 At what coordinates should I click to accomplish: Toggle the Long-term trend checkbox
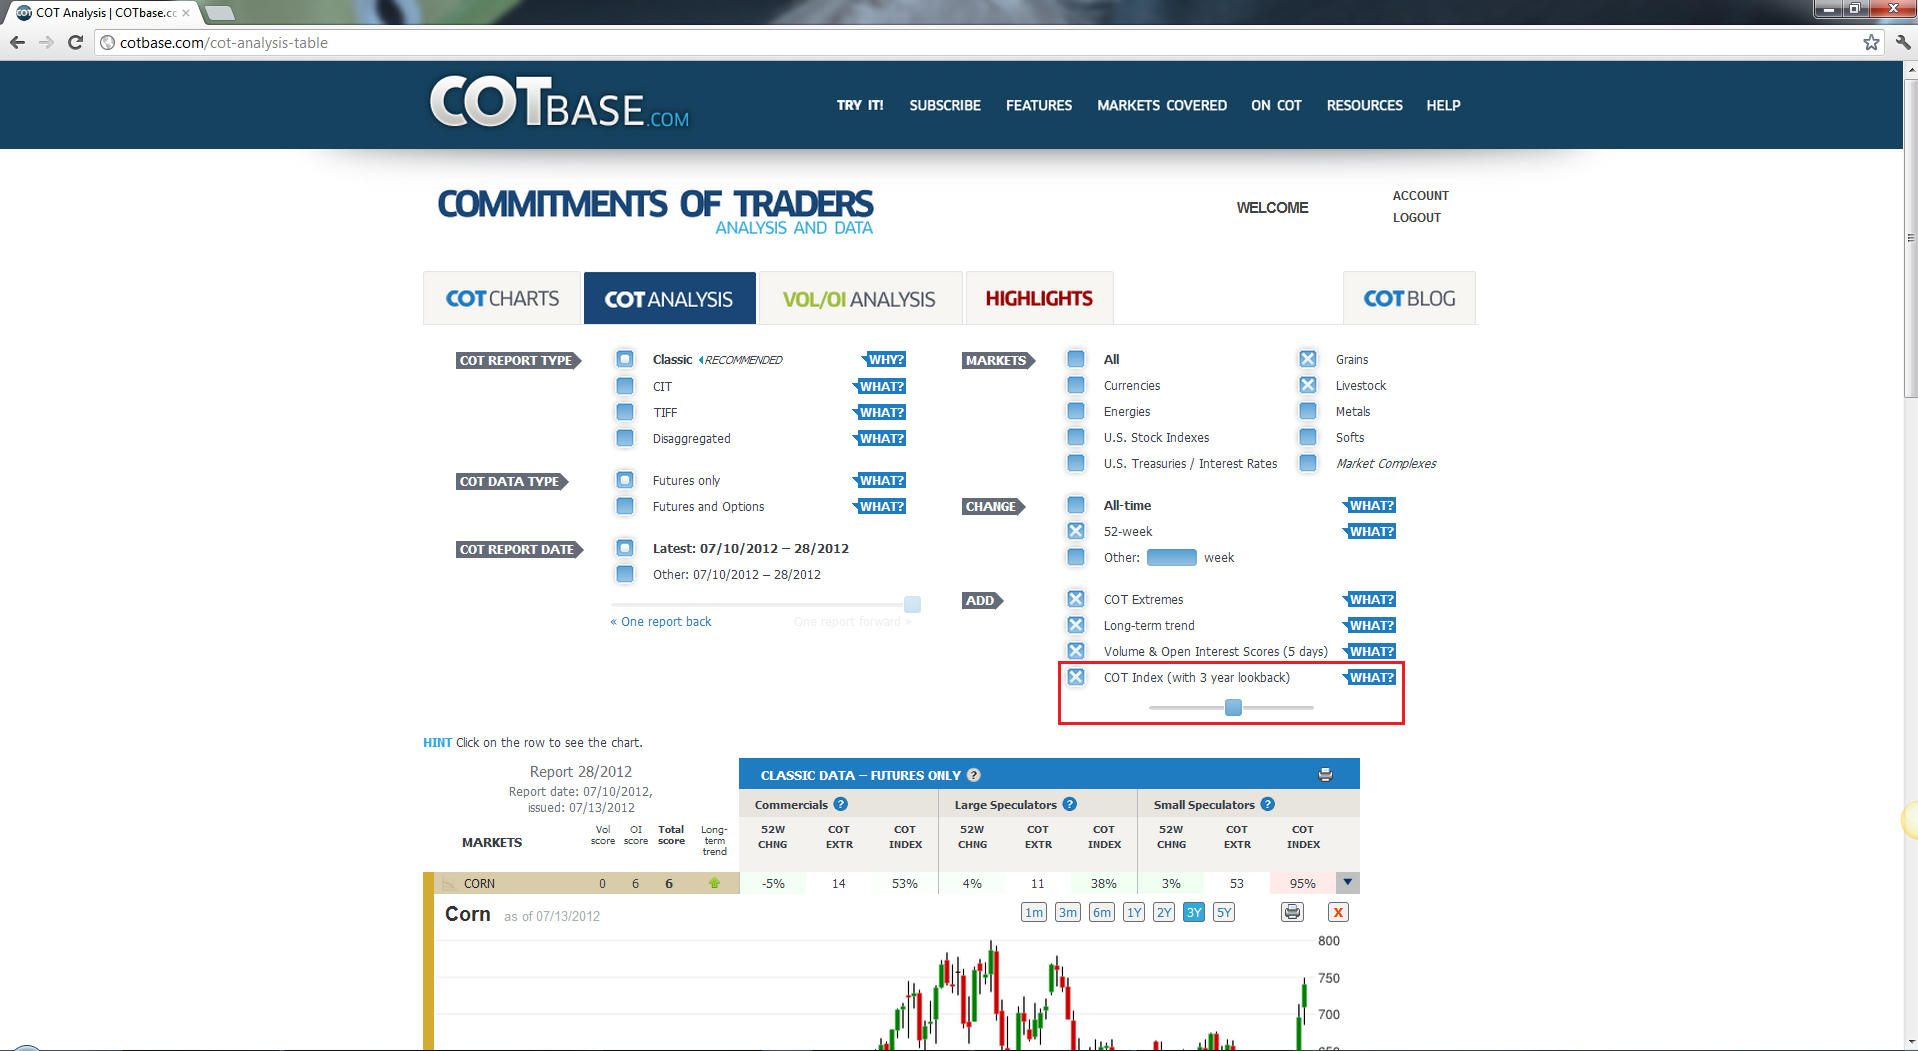(x=1076, y=625)
